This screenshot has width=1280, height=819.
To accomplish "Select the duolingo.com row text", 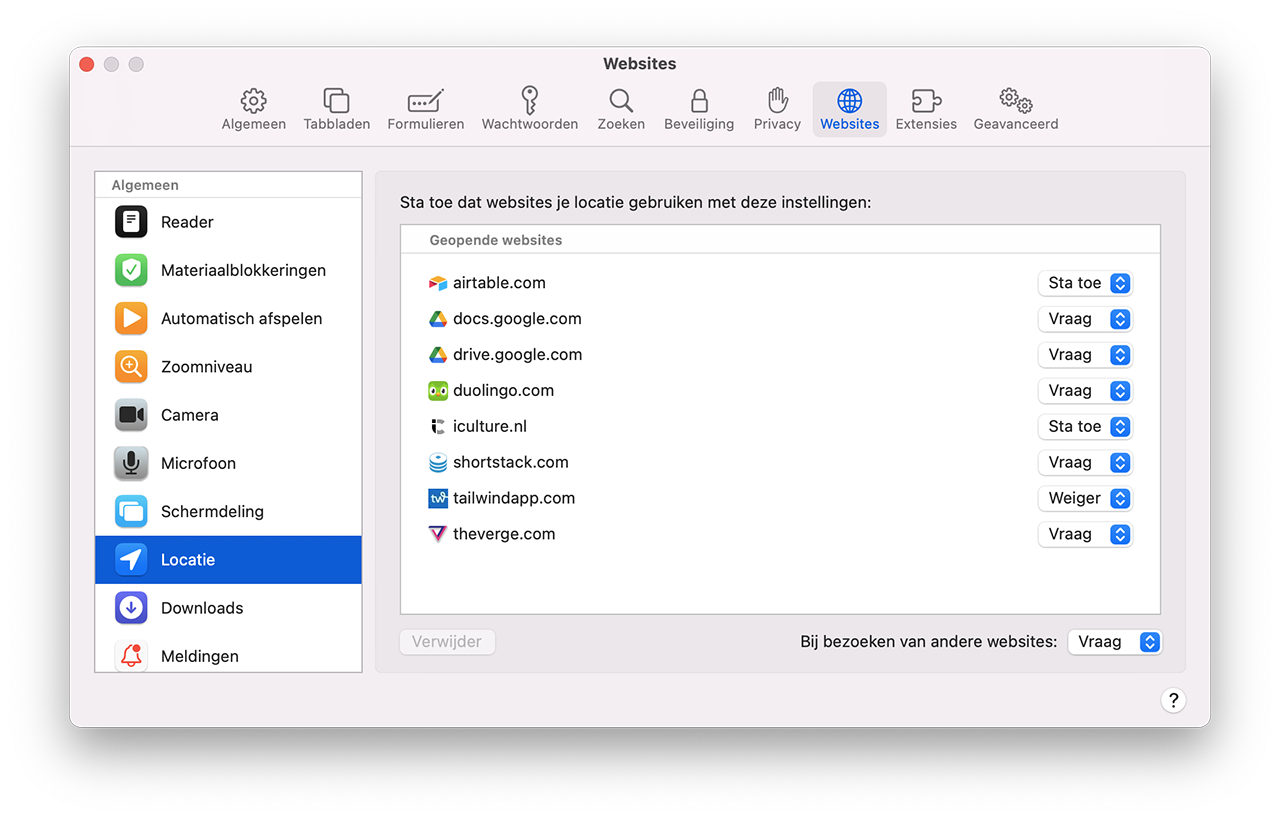I will [x=503, y=391].
